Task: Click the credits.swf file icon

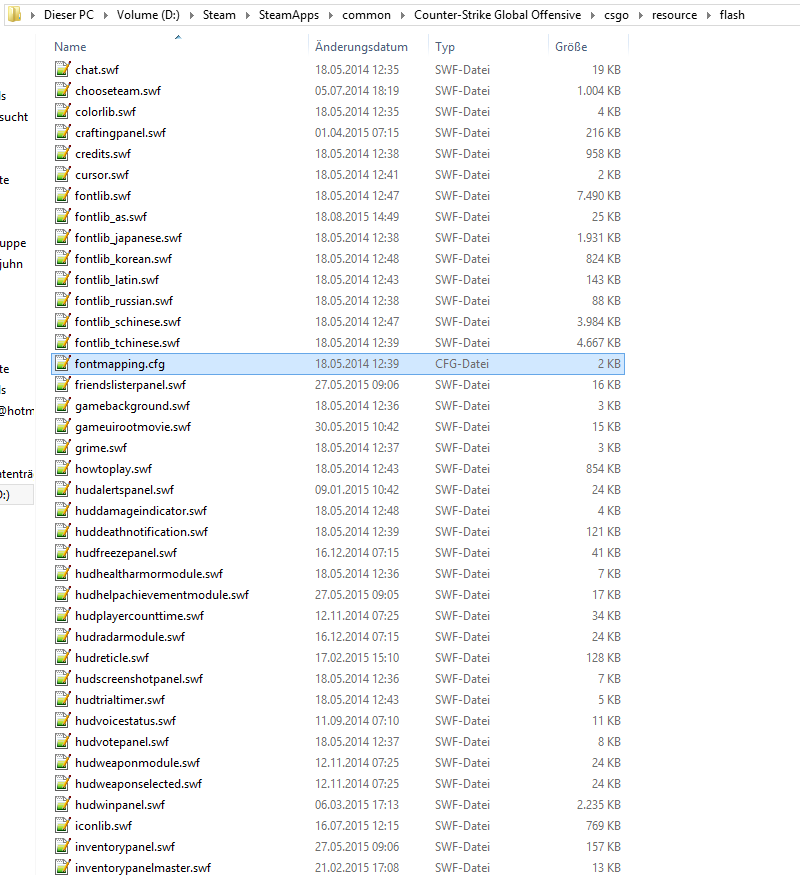Action: tap(63, 153)
